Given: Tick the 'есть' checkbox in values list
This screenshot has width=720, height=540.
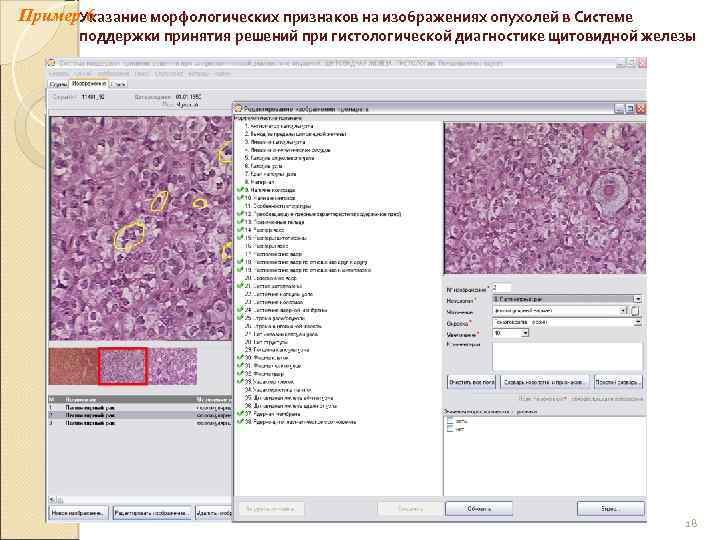Looking at the screenshot, I should 450,421.
